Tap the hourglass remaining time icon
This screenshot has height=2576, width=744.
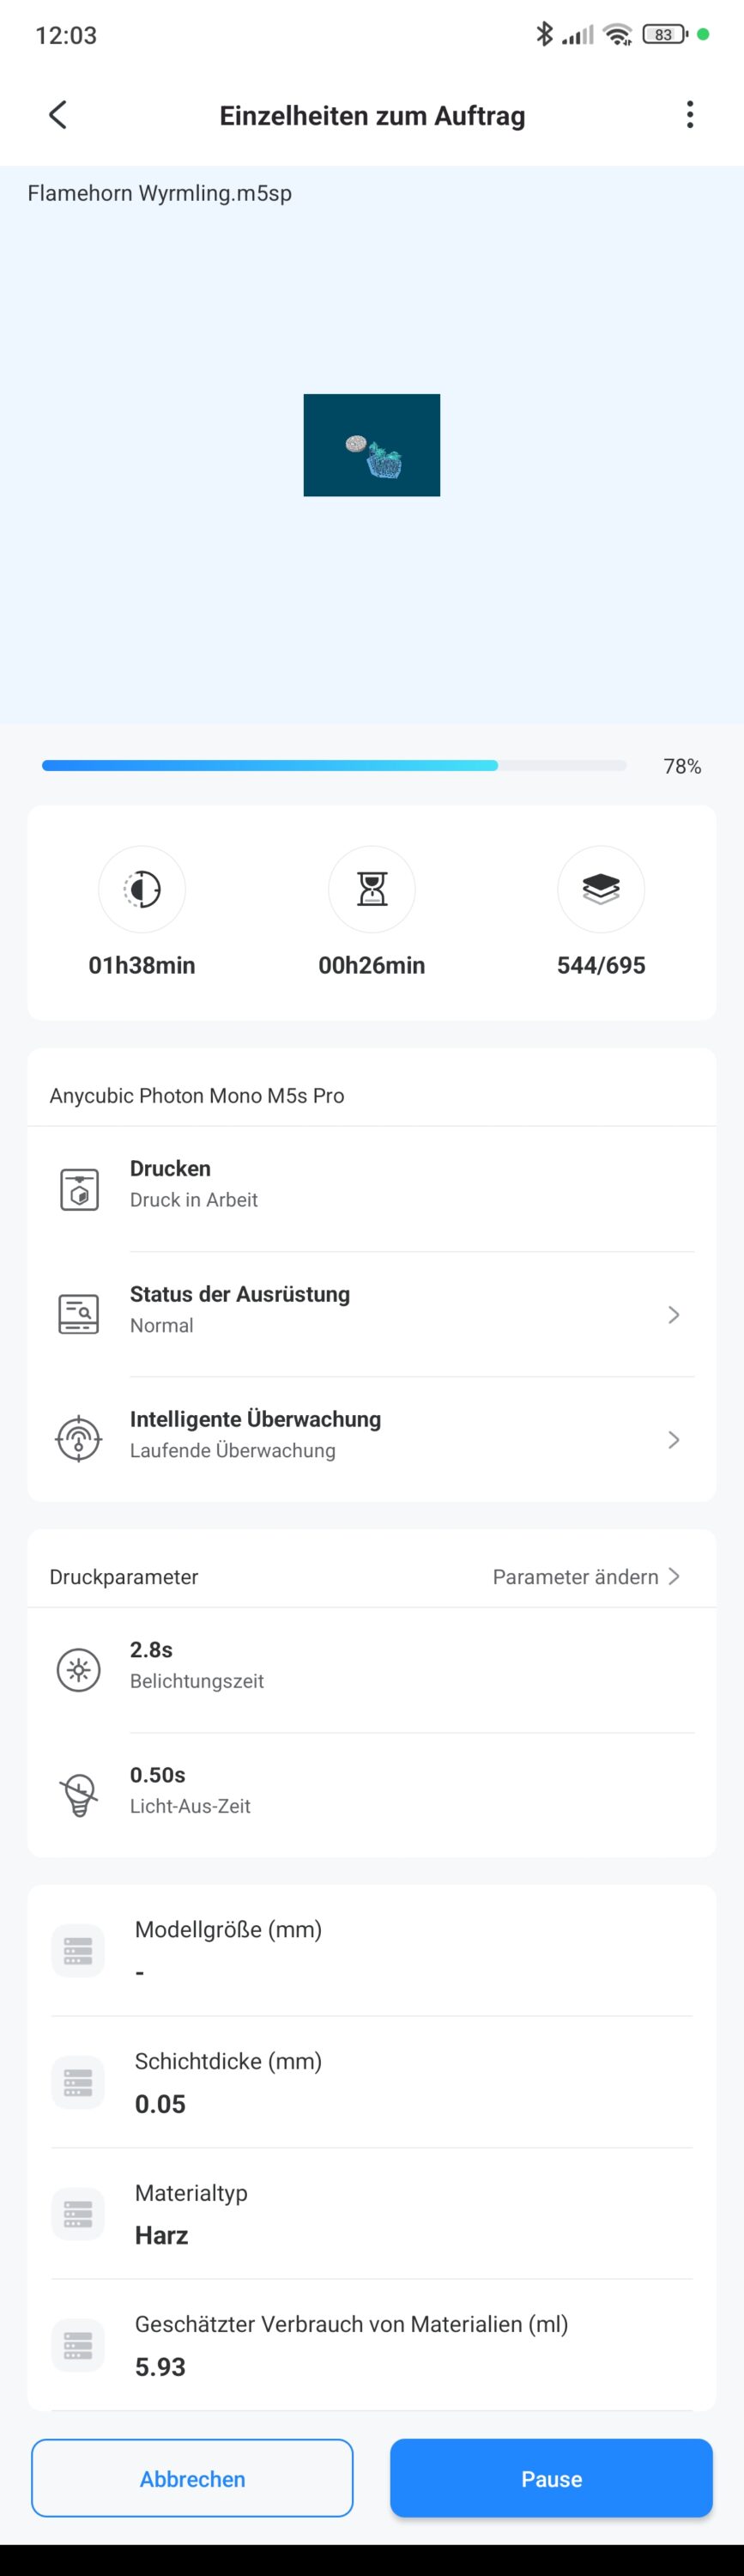tap(372, 889)
